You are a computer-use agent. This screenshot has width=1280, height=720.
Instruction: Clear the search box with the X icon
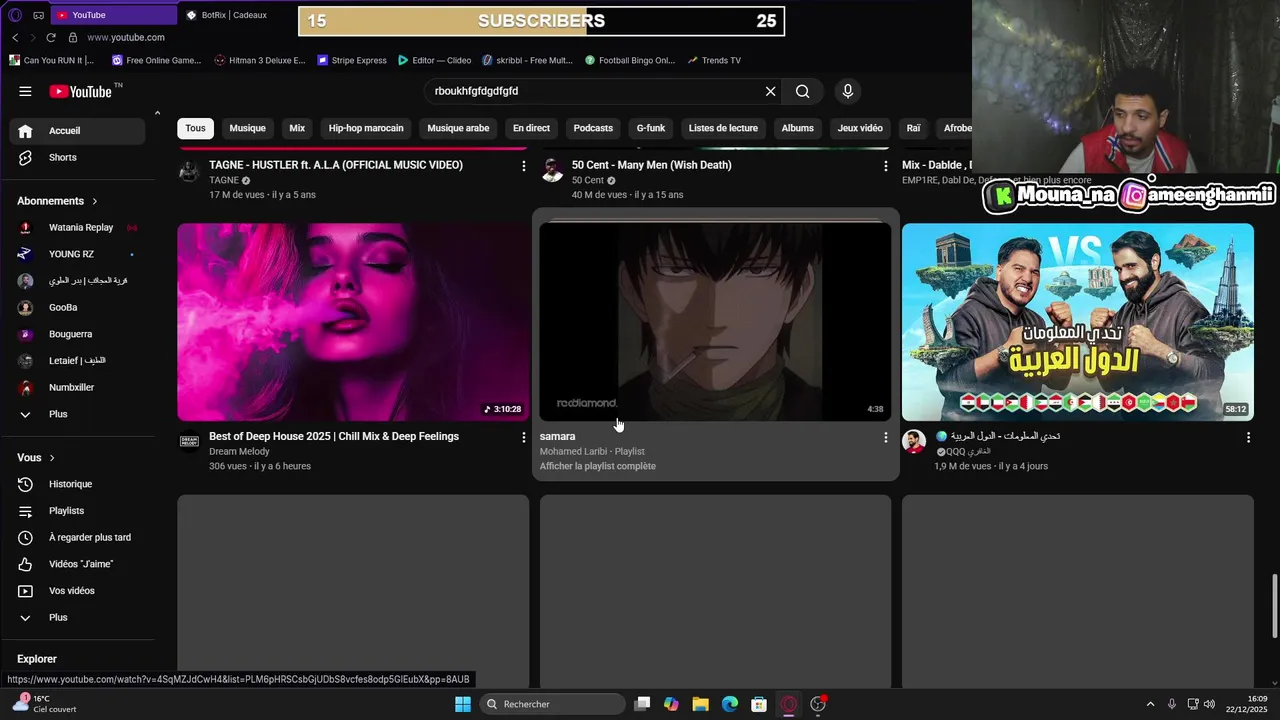[770, 91]
